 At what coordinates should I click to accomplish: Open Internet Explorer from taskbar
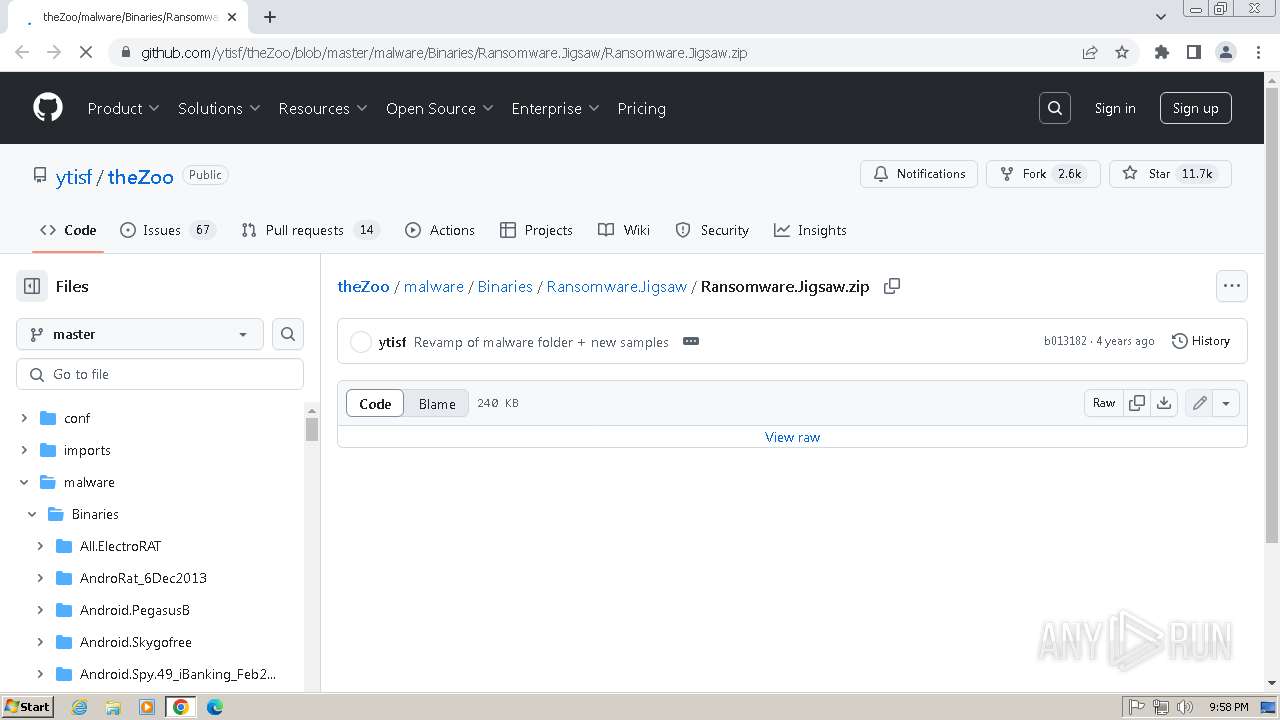[80, 707]
